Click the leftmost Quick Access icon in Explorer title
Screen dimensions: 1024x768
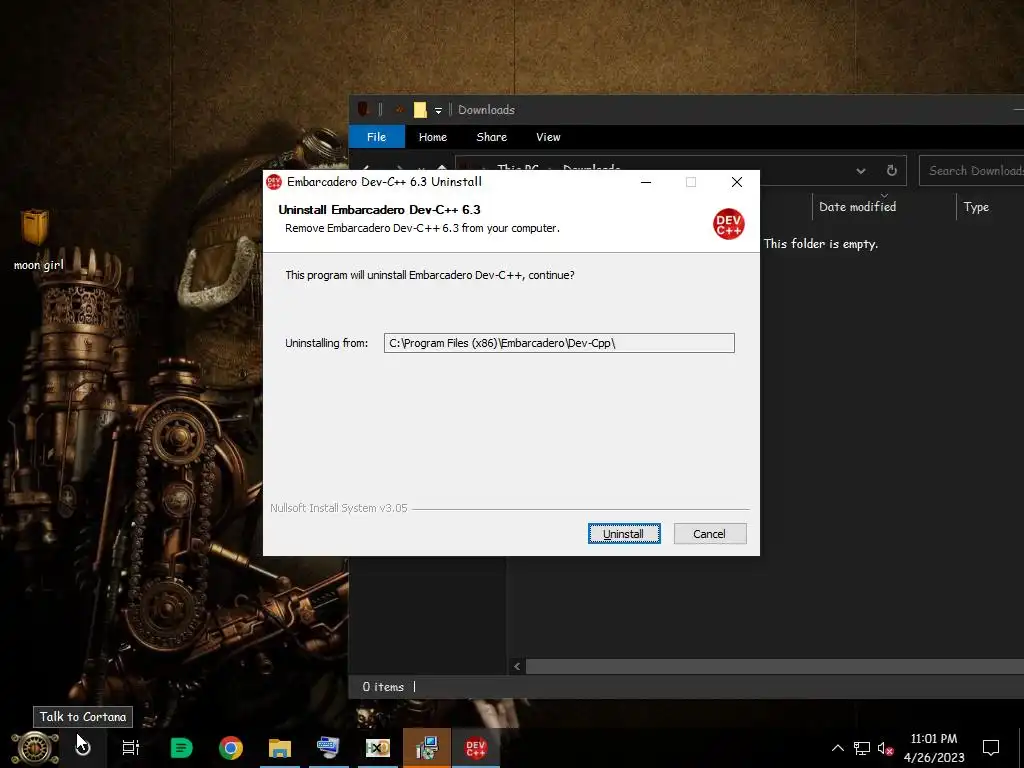tap(363, 109)
